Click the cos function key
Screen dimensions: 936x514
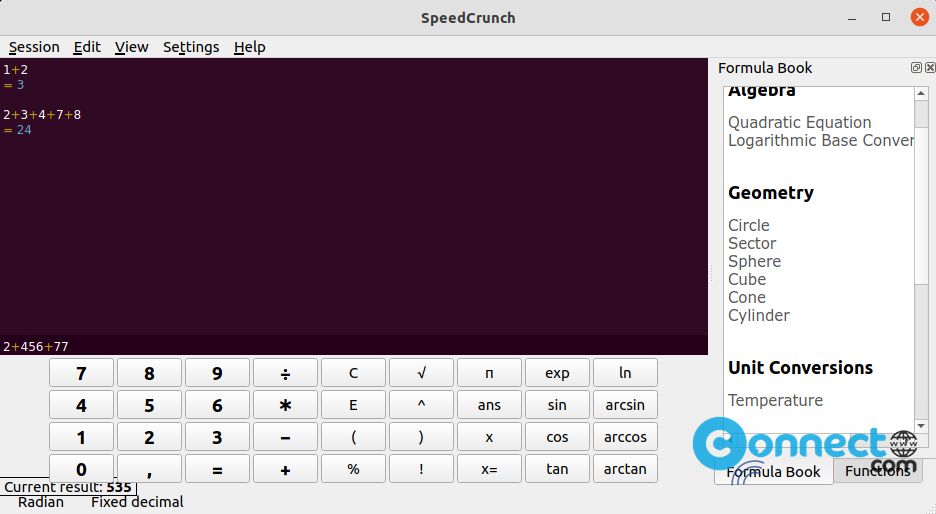point(558,437)
